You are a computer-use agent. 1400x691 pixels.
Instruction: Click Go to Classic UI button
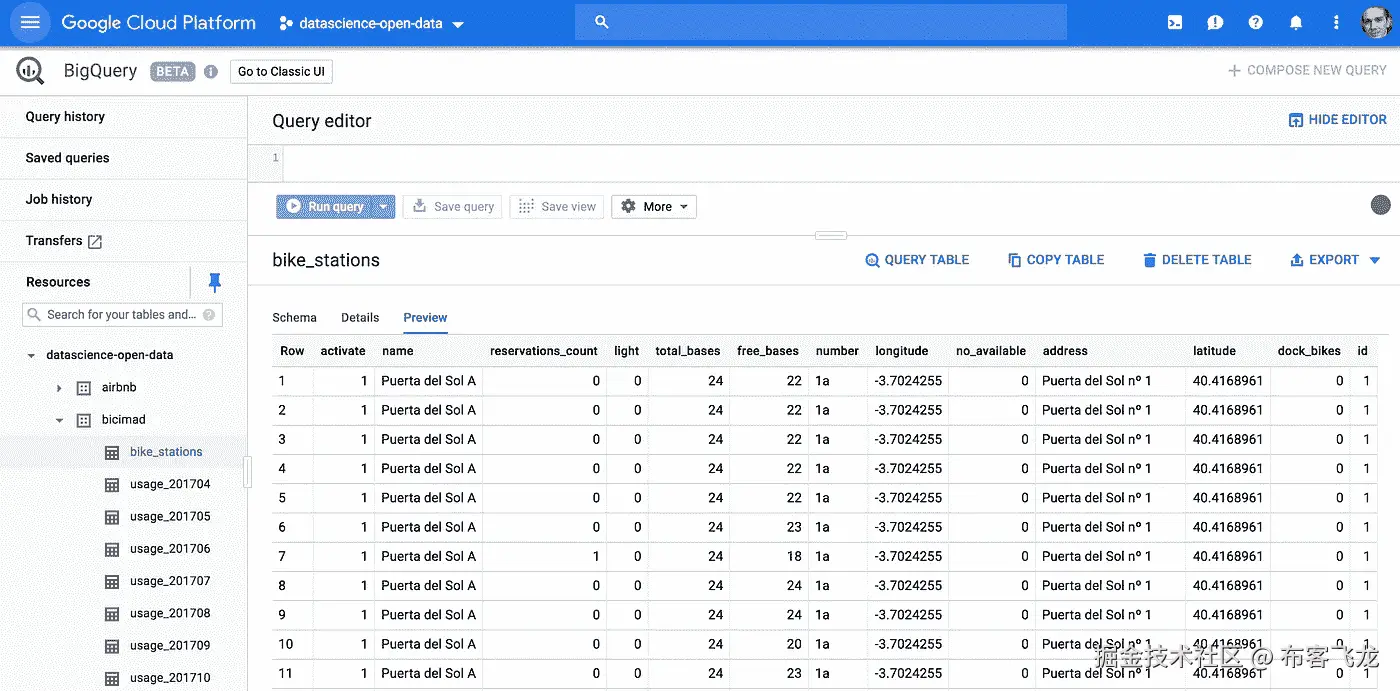(281, 72)
